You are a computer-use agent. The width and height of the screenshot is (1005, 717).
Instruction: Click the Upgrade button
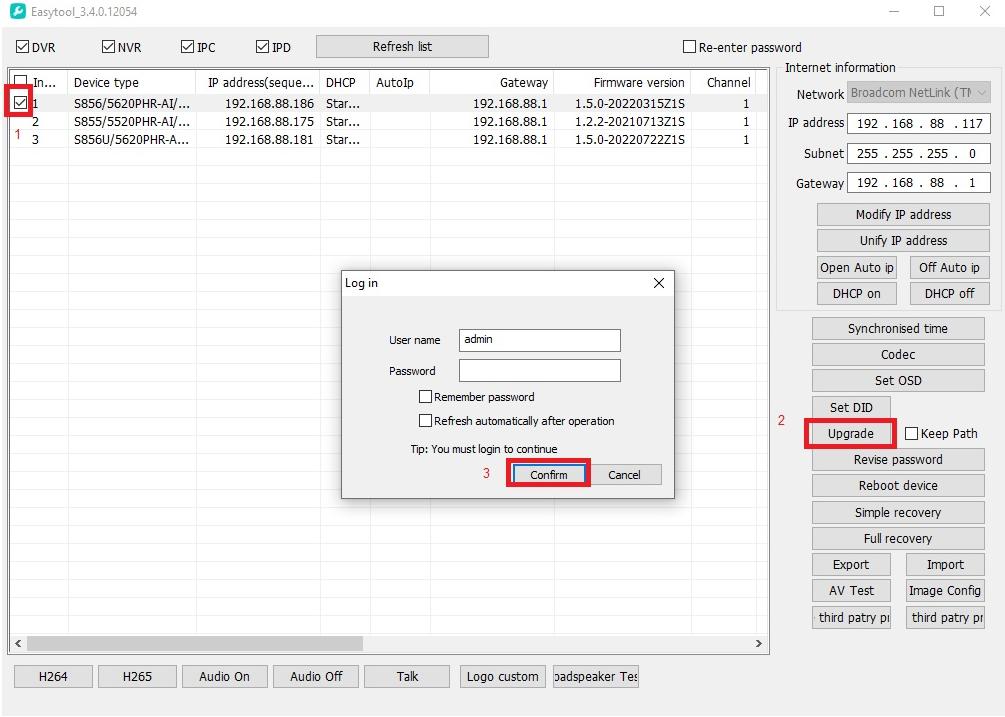coord(850,434)
